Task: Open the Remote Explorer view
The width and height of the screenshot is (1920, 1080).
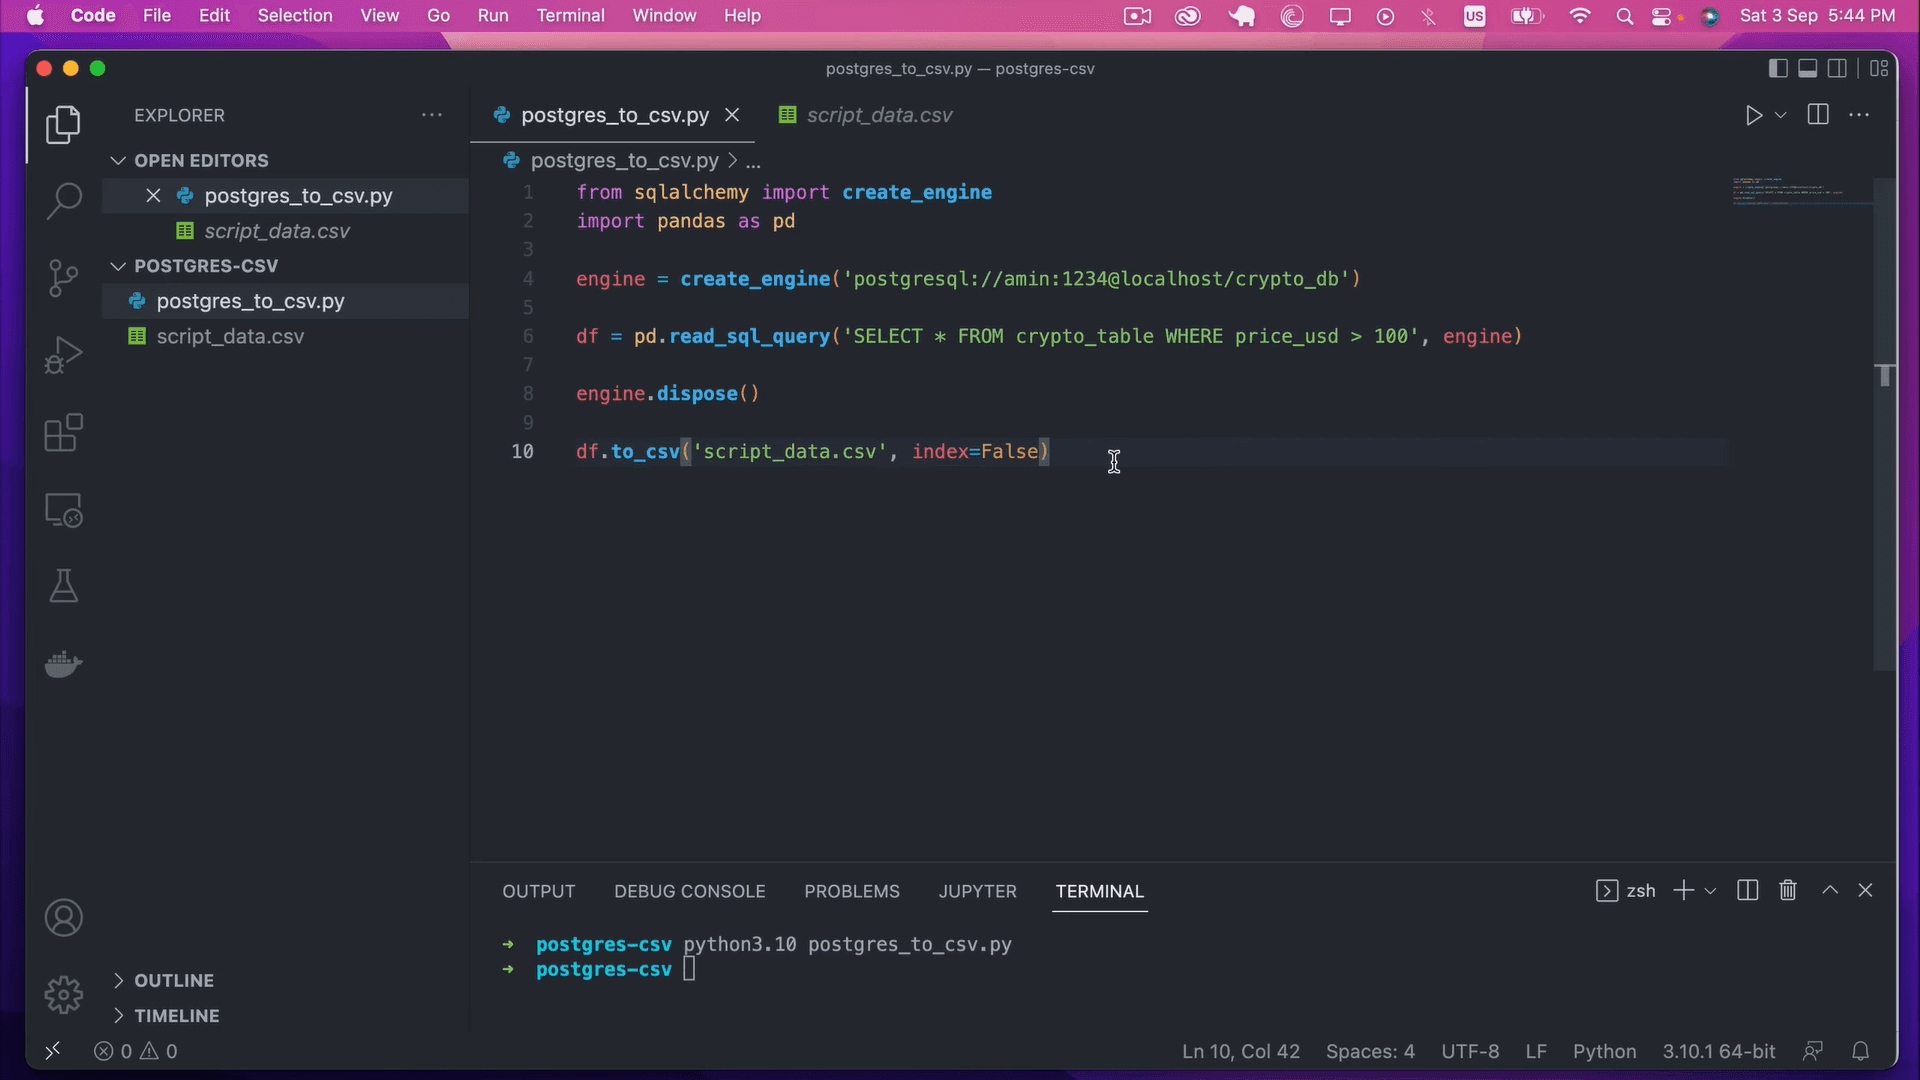Action: pos(62,510)
